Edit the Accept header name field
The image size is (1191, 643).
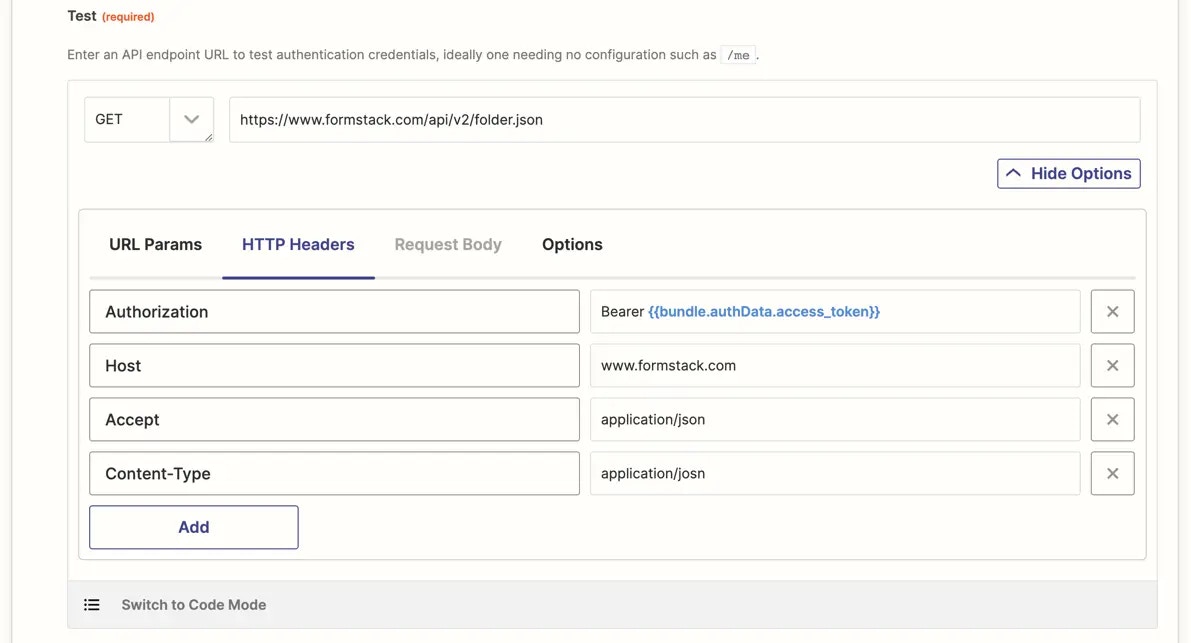334,419
